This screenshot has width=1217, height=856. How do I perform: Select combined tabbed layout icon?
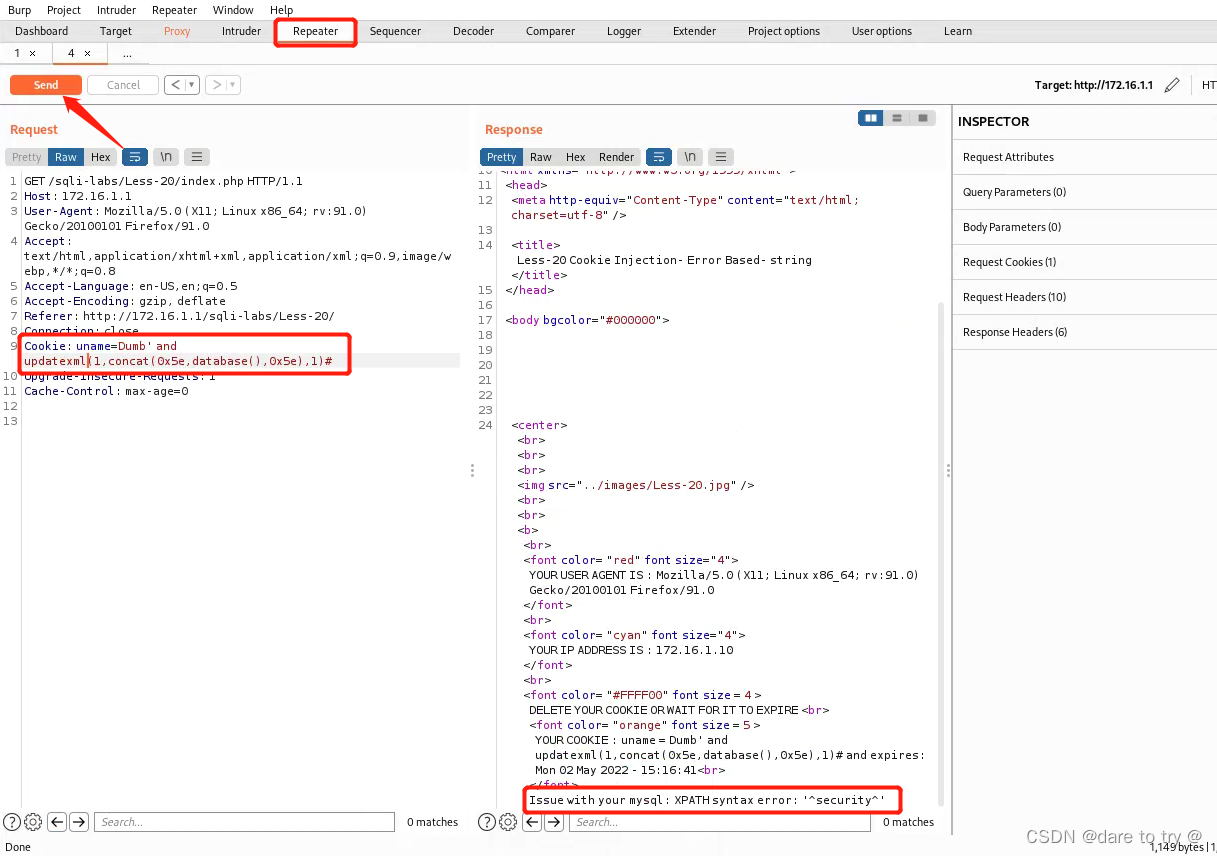click(x=922, y=118)
